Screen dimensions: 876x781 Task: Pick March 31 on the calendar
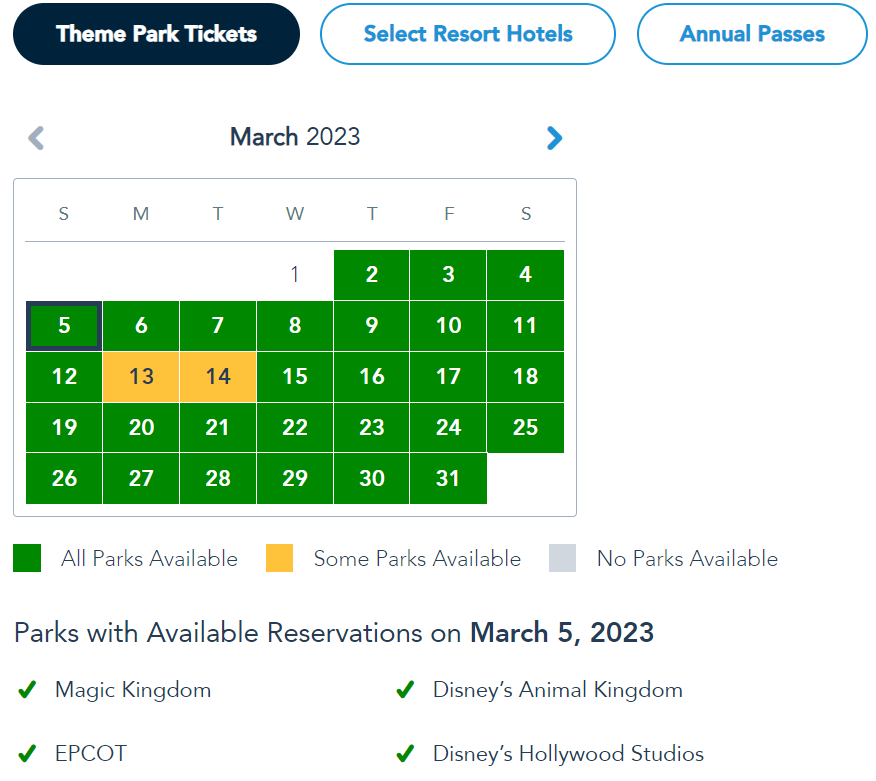448,479
